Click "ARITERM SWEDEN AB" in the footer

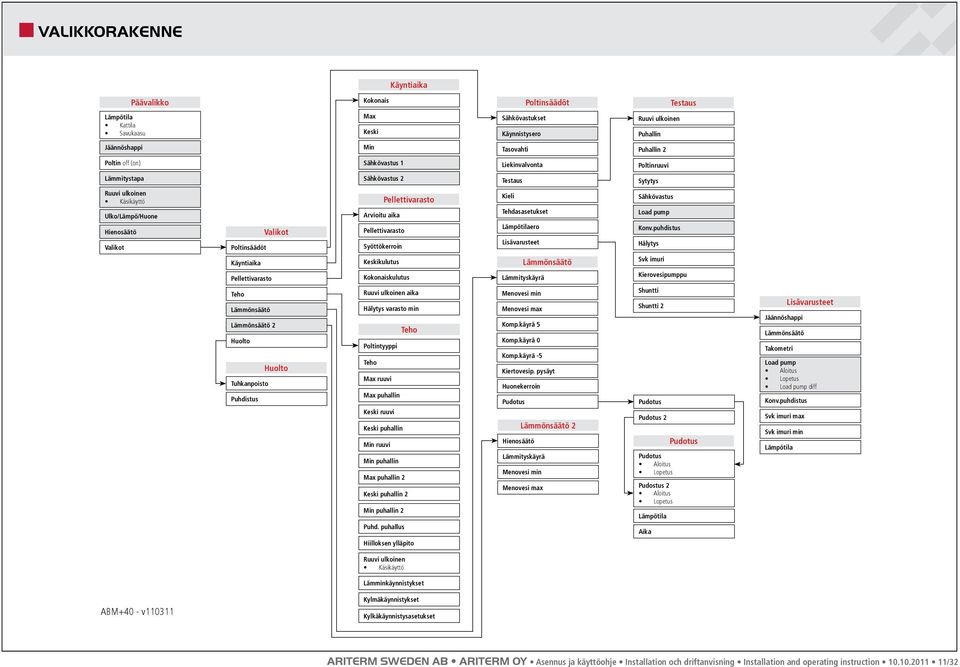pos(386,661)
